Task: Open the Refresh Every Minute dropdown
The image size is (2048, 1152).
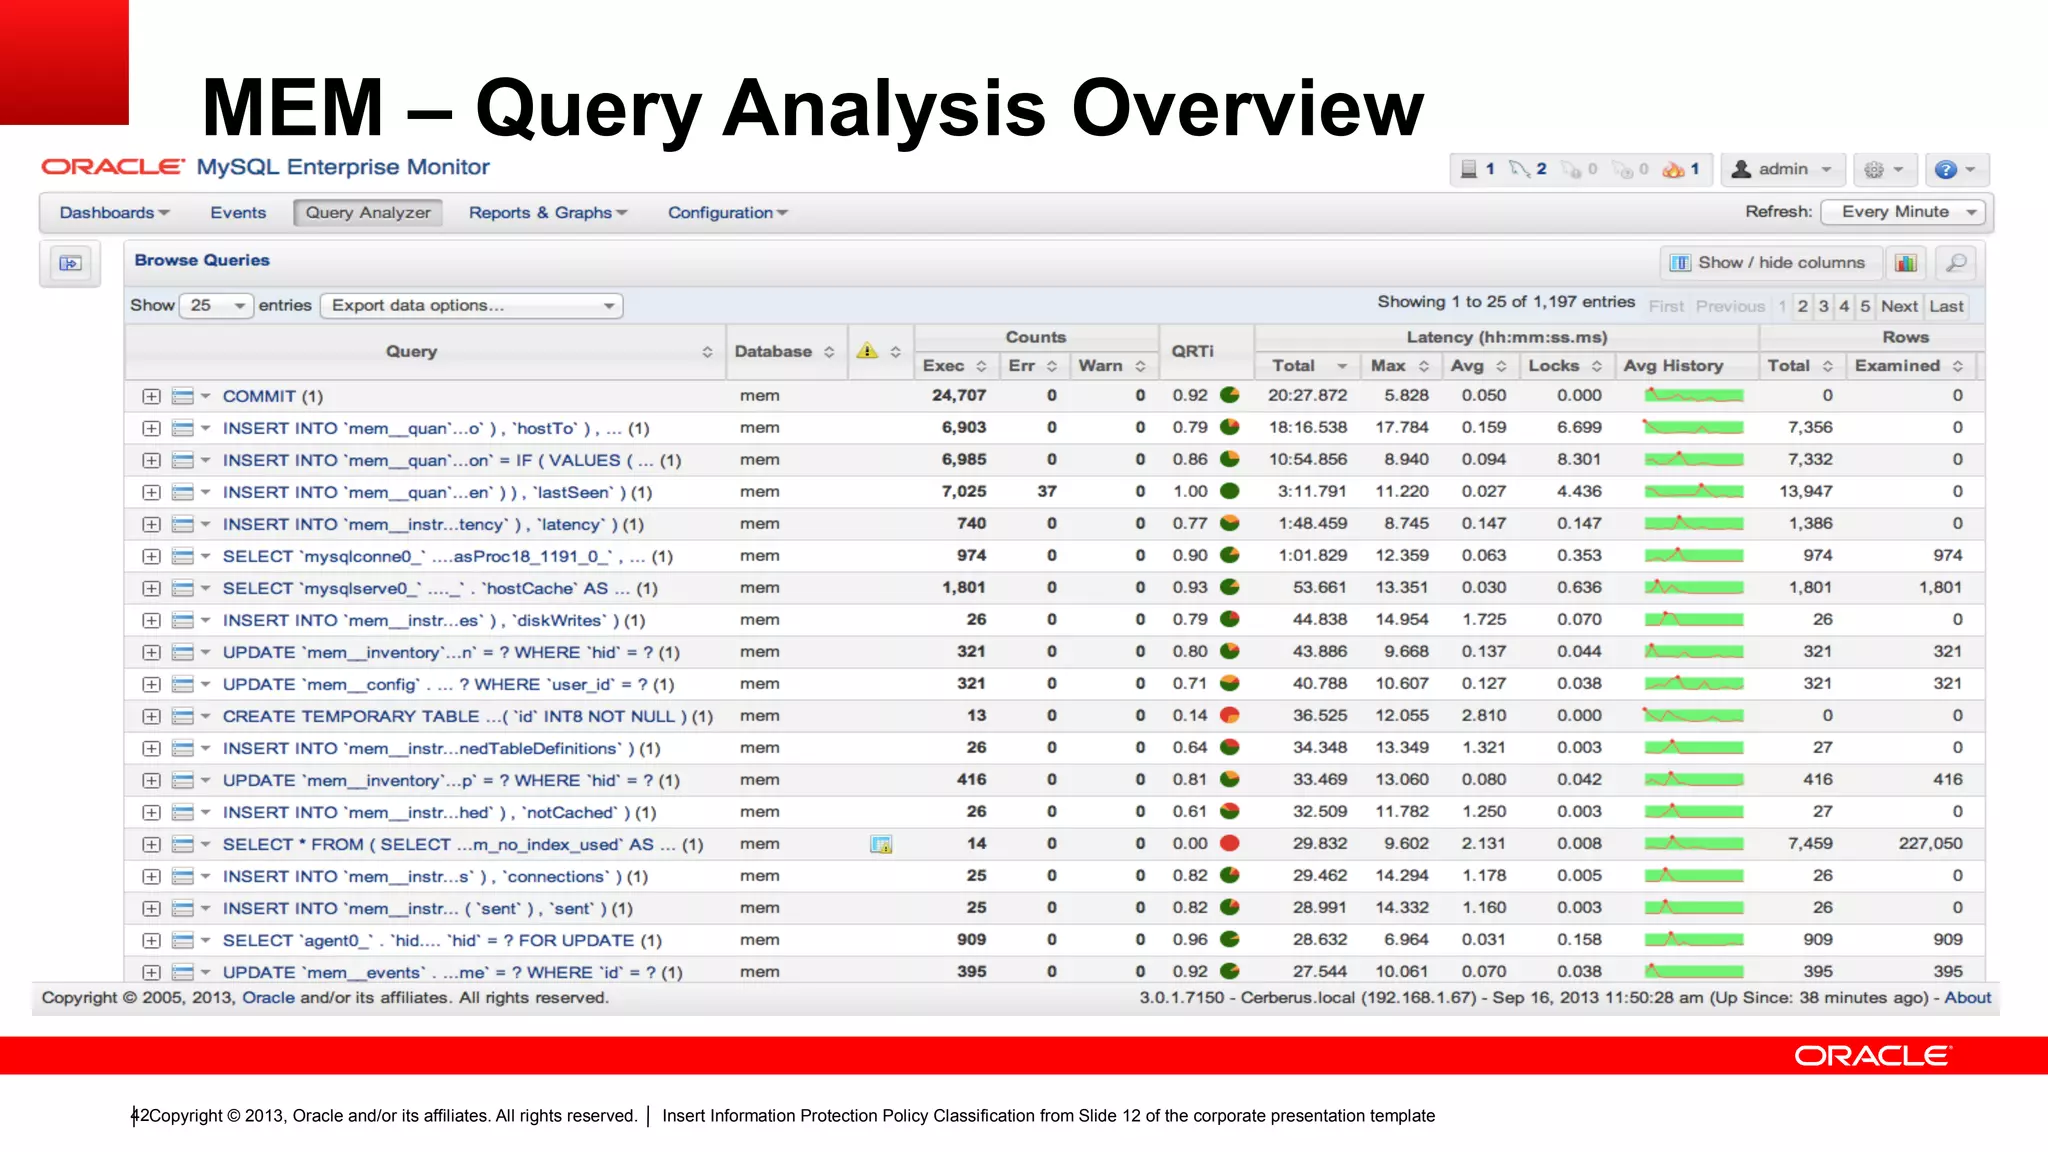Action: point(1903,212)
